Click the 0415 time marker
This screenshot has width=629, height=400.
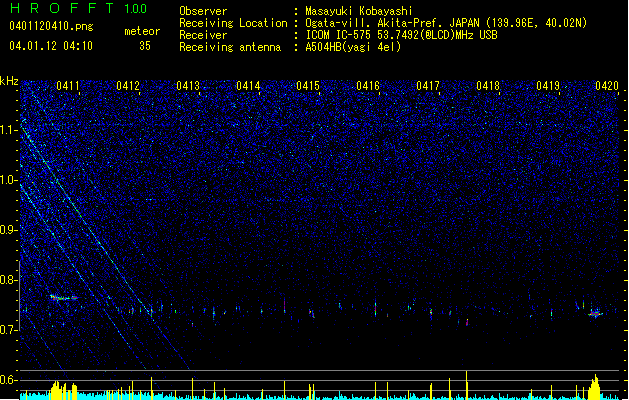[x=308, y=86]
